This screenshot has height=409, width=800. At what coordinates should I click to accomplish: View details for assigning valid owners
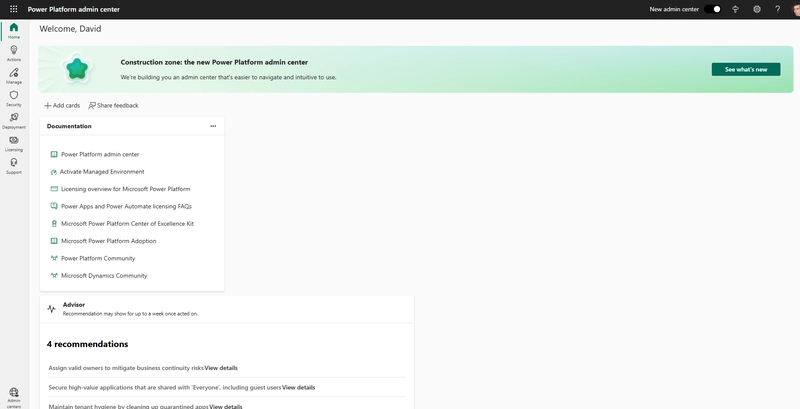(x=221, y=368)
